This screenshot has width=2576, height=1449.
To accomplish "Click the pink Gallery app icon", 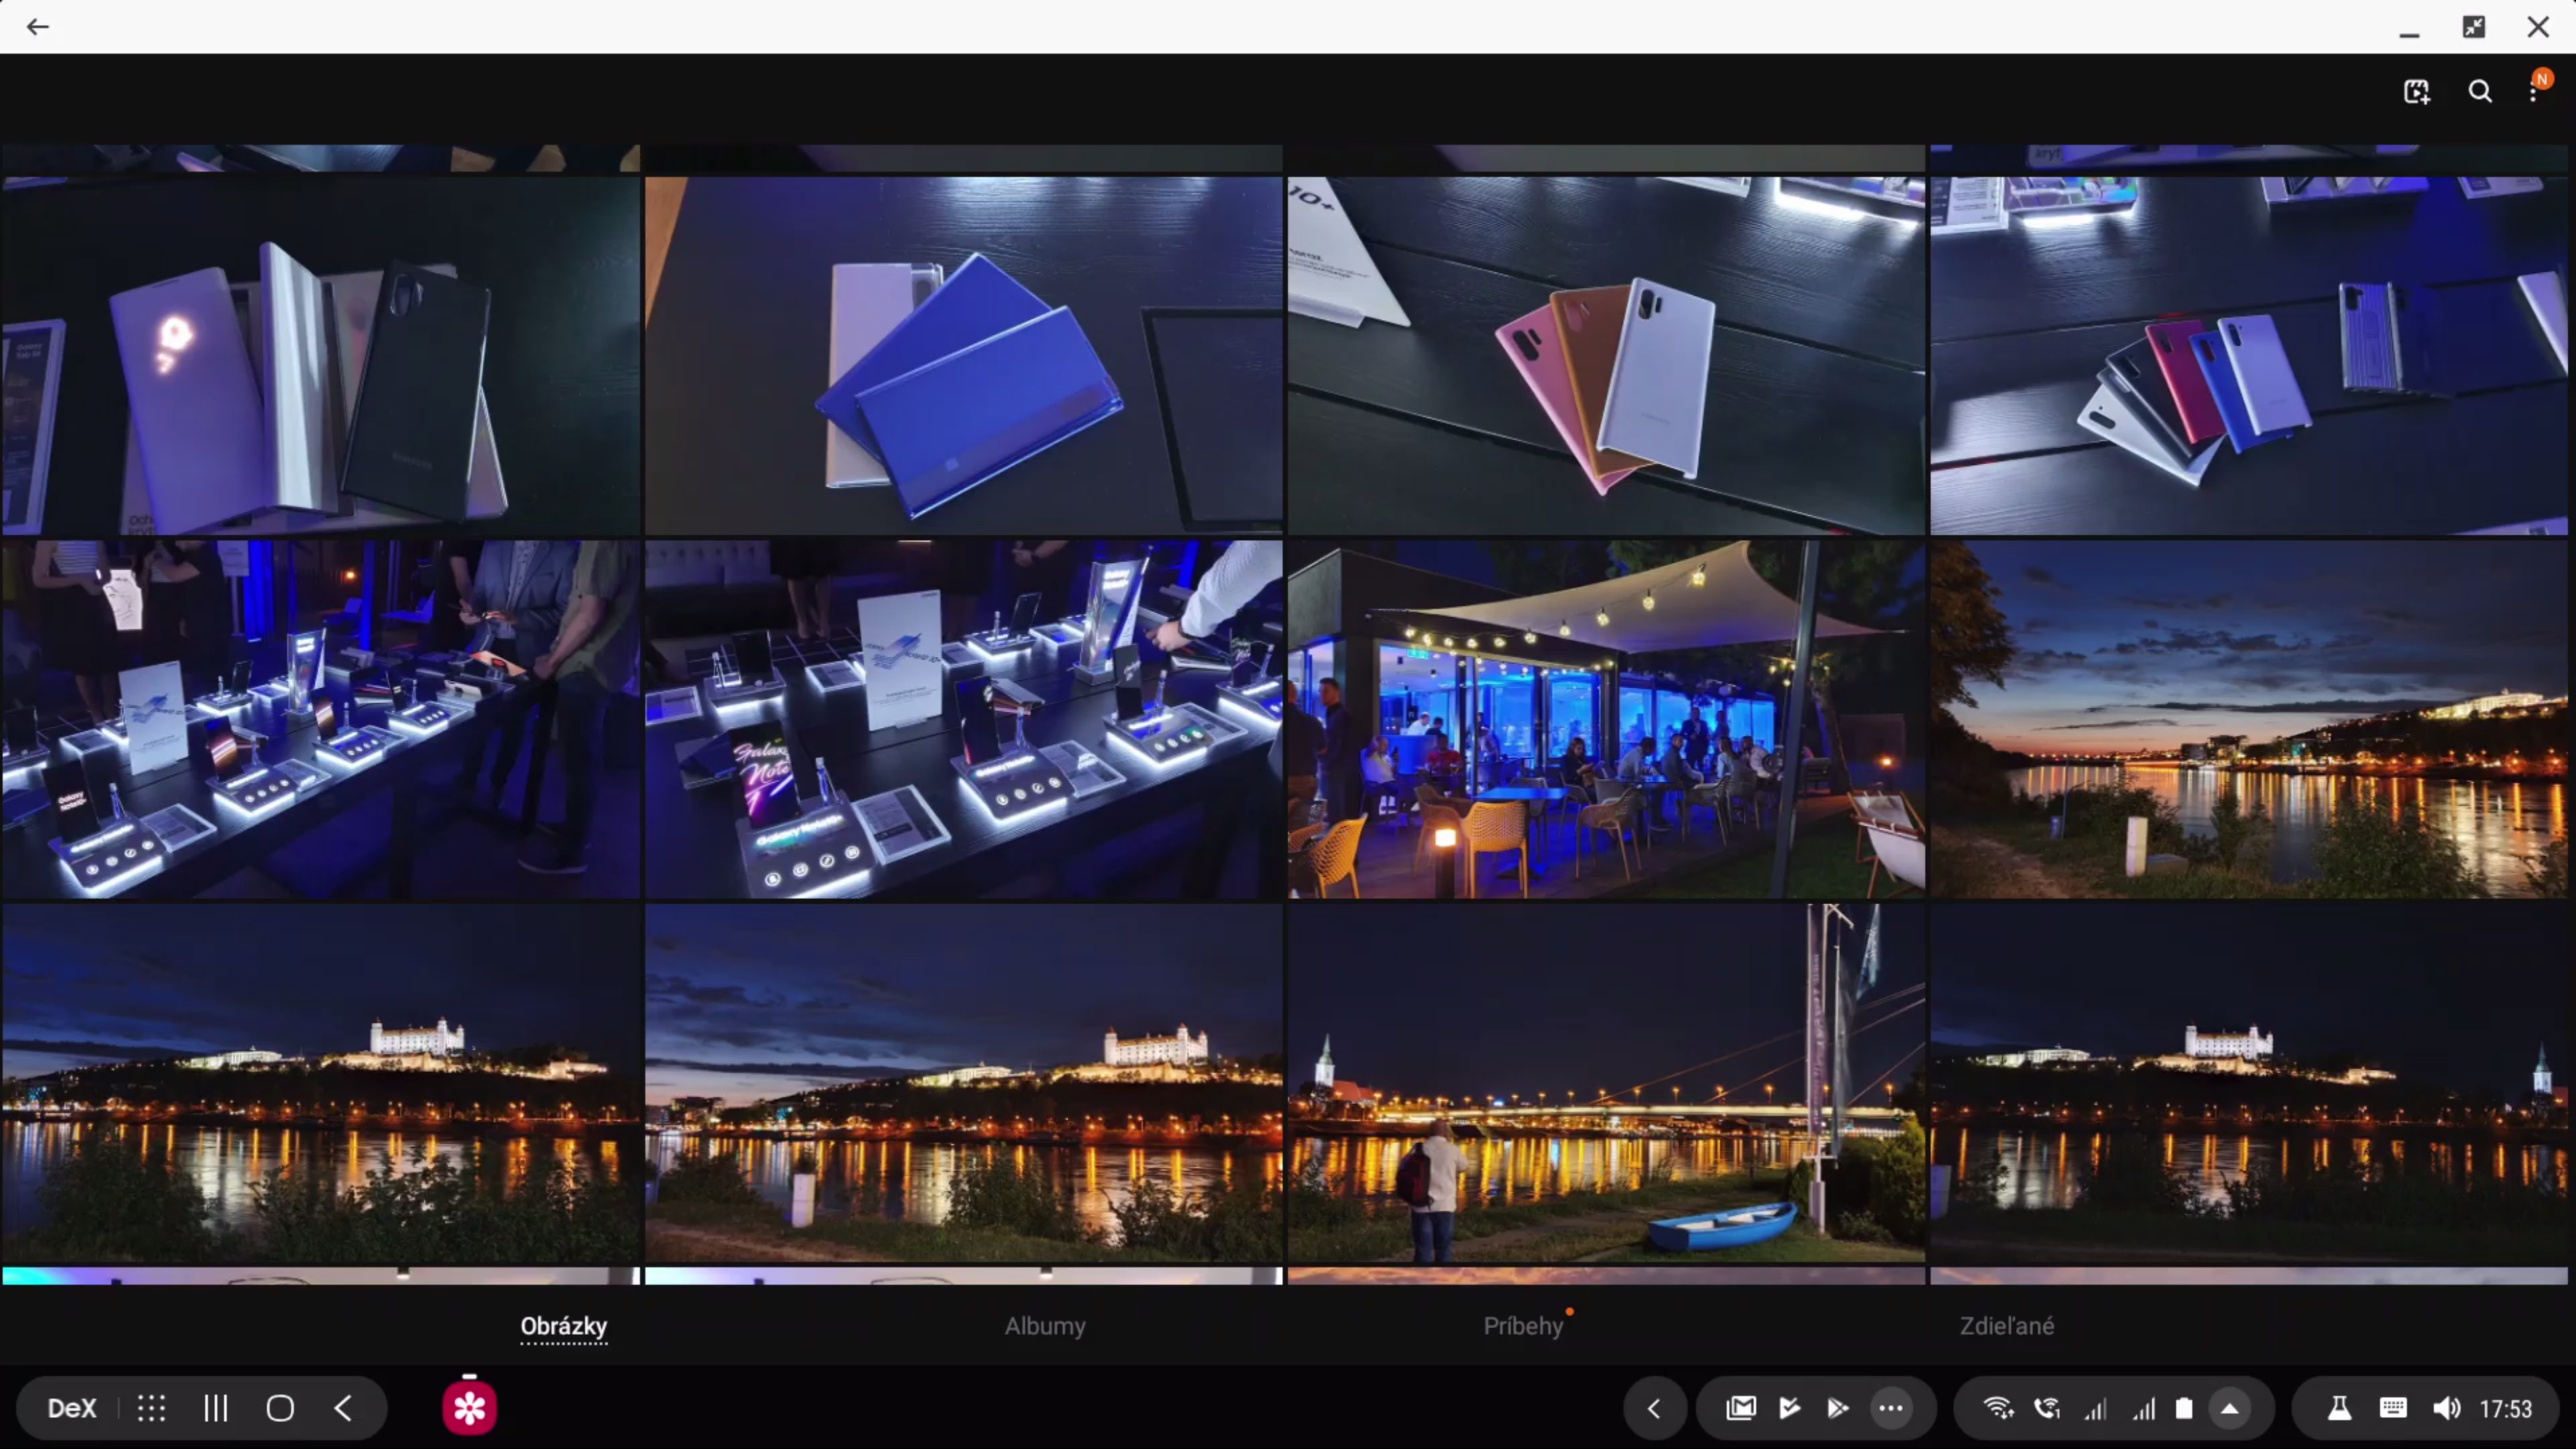I will (x=469, y=1408).
